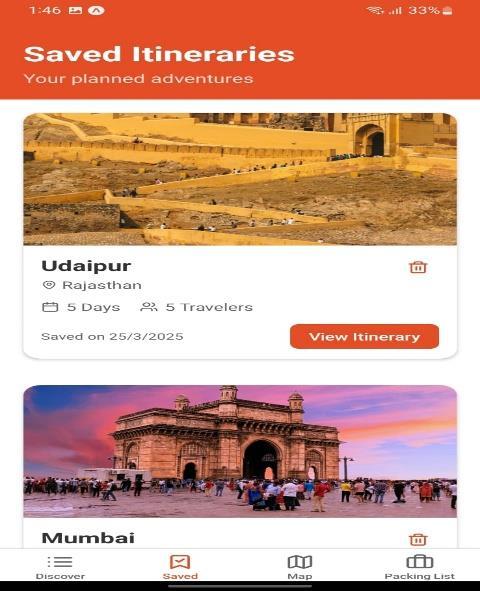Click the Saved on 25/3/2025 text

tap(112, 336)
